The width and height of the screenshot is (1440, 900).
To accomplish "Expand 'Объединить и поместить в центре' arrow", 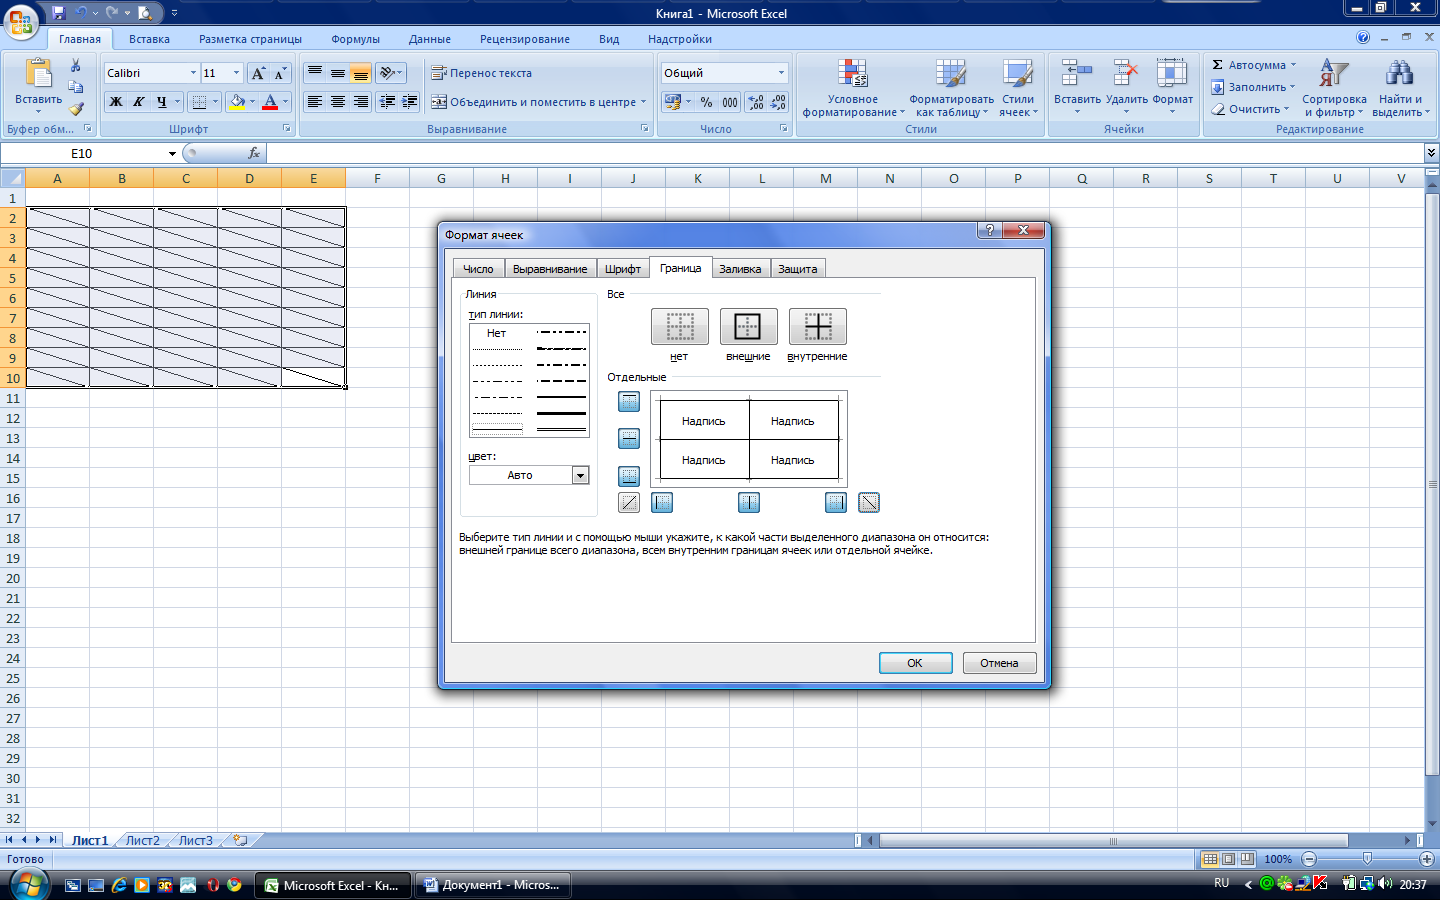I will 643,102.
